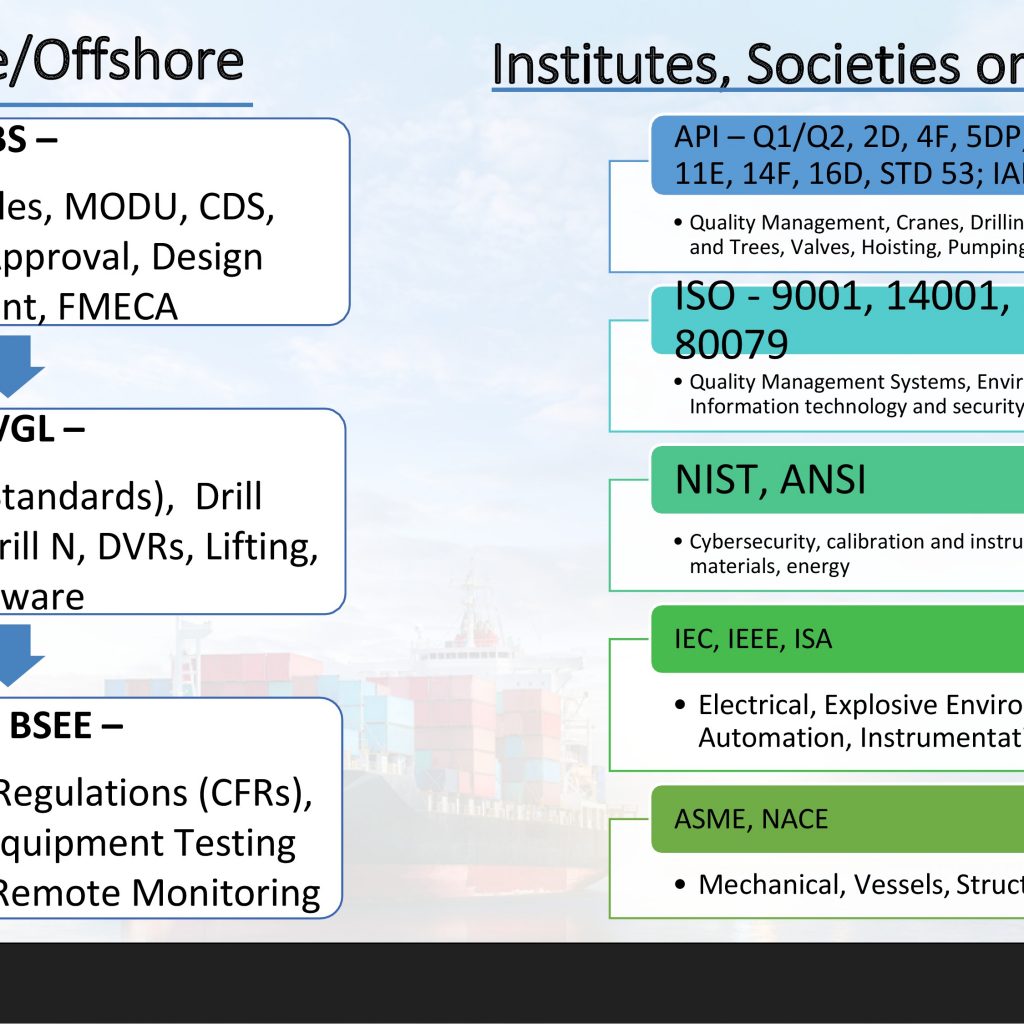The width and height of the screenshot is (1024, 1024).
Task: Click the blue down arrow above 'VGL –' box
Action: [x=14, y=366]
